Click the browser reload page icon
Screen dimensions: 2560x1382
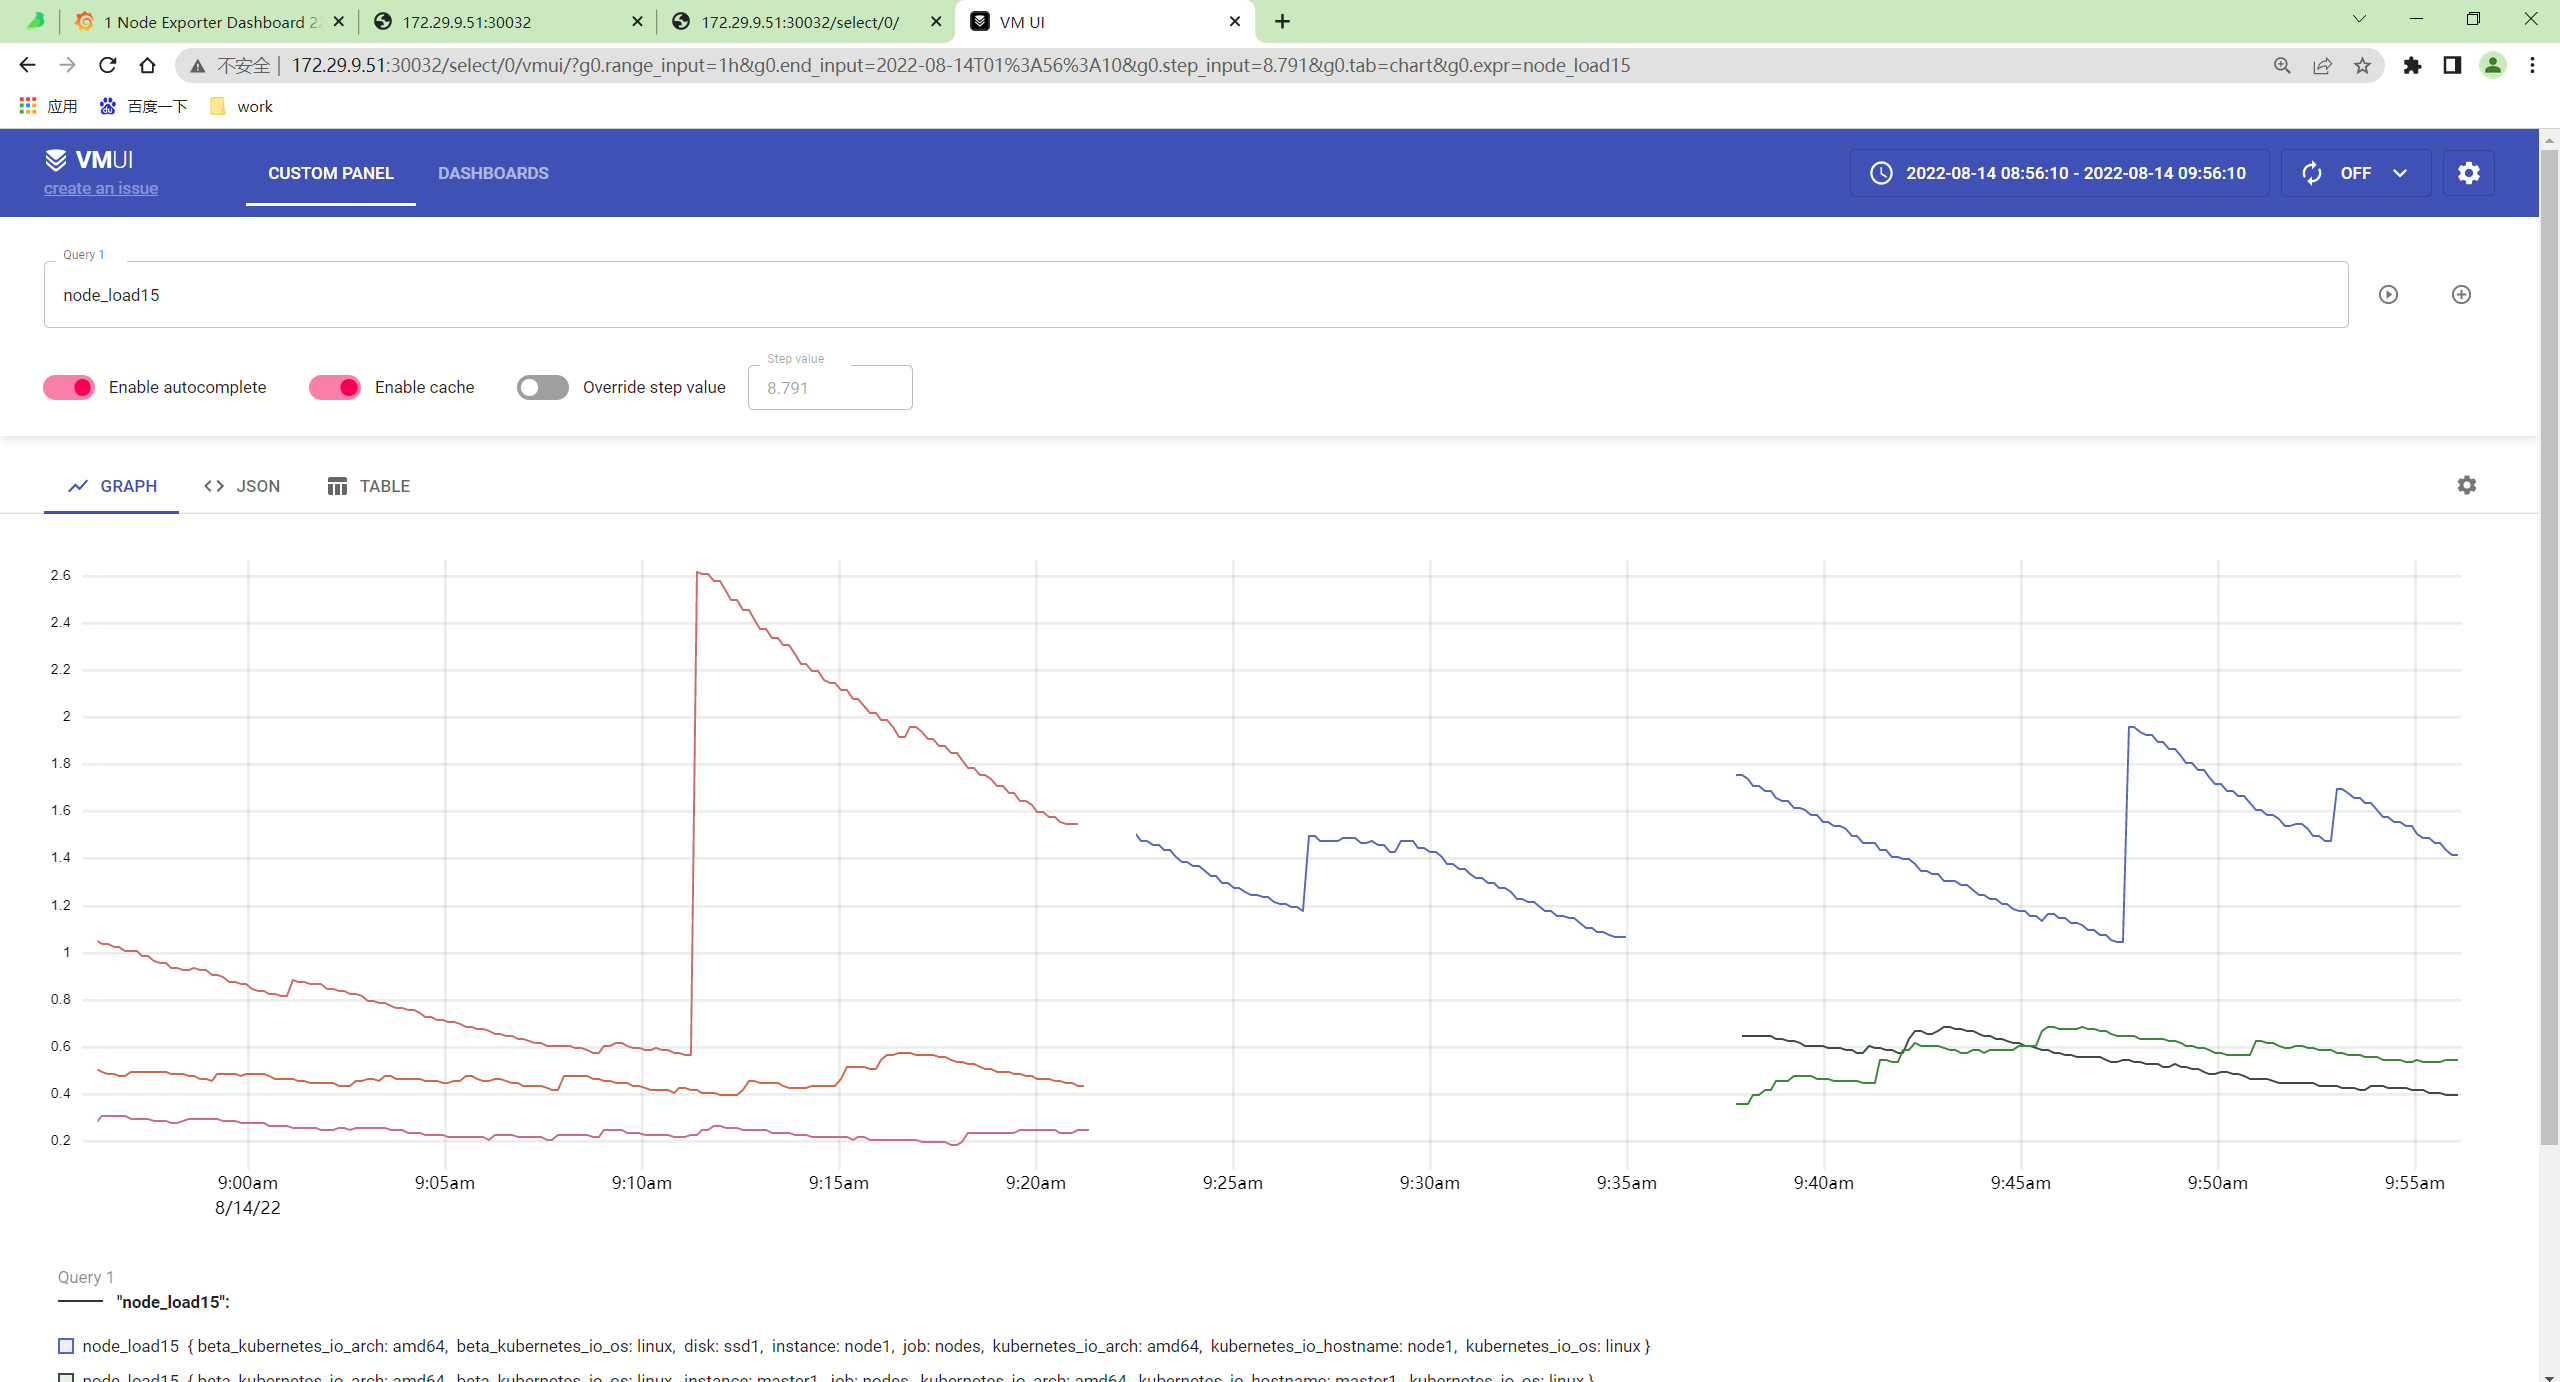click(x=108, y=65)
